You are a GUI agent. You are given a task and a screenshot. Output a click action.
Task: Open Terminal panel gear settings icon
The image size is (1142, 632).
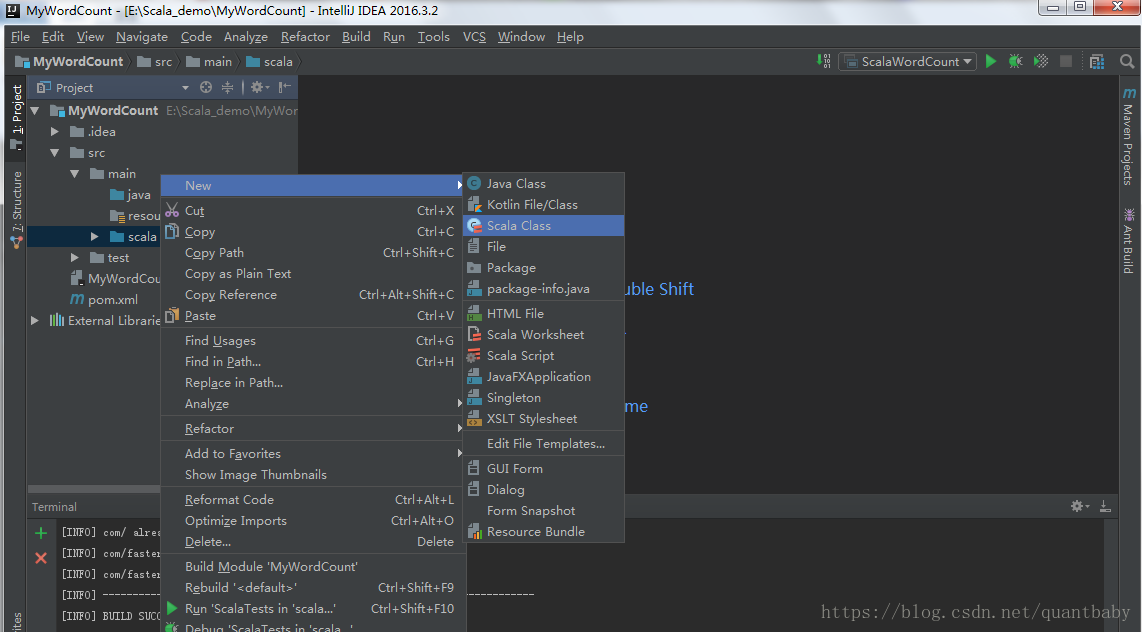coord(1079,506)
